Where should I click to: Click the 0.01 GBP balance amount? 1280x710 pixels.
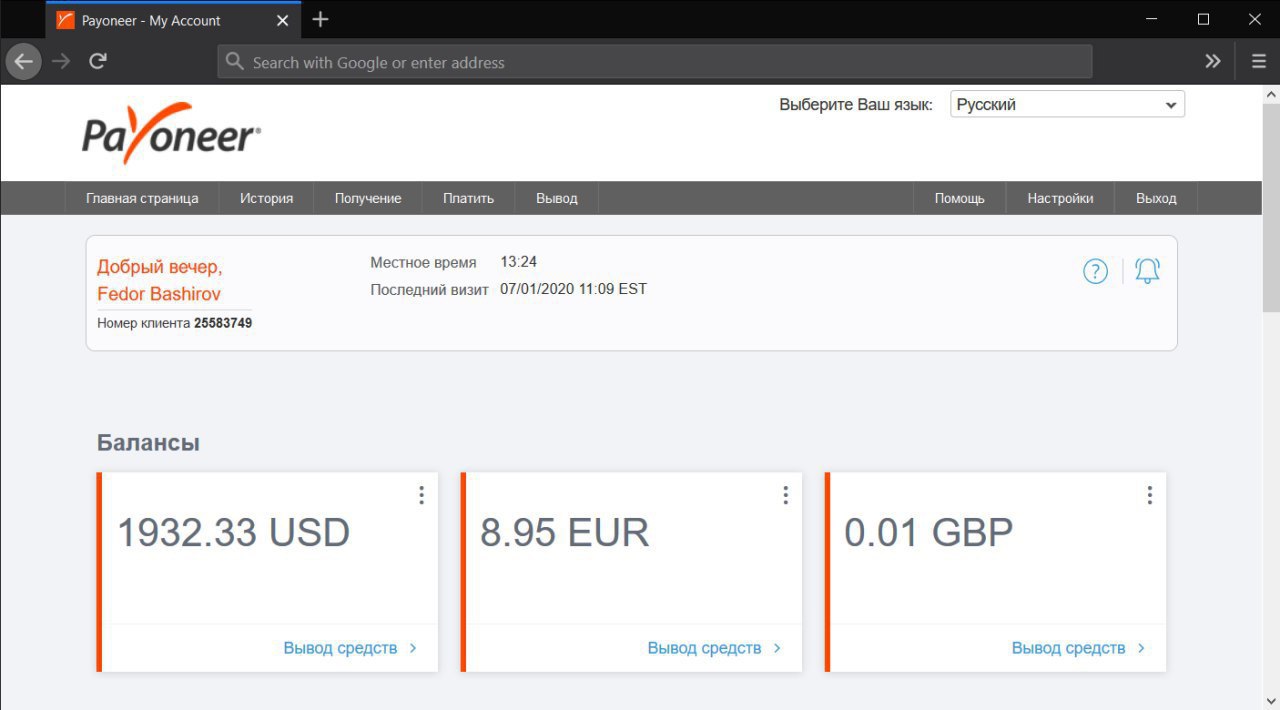click(x=929, y=532)
